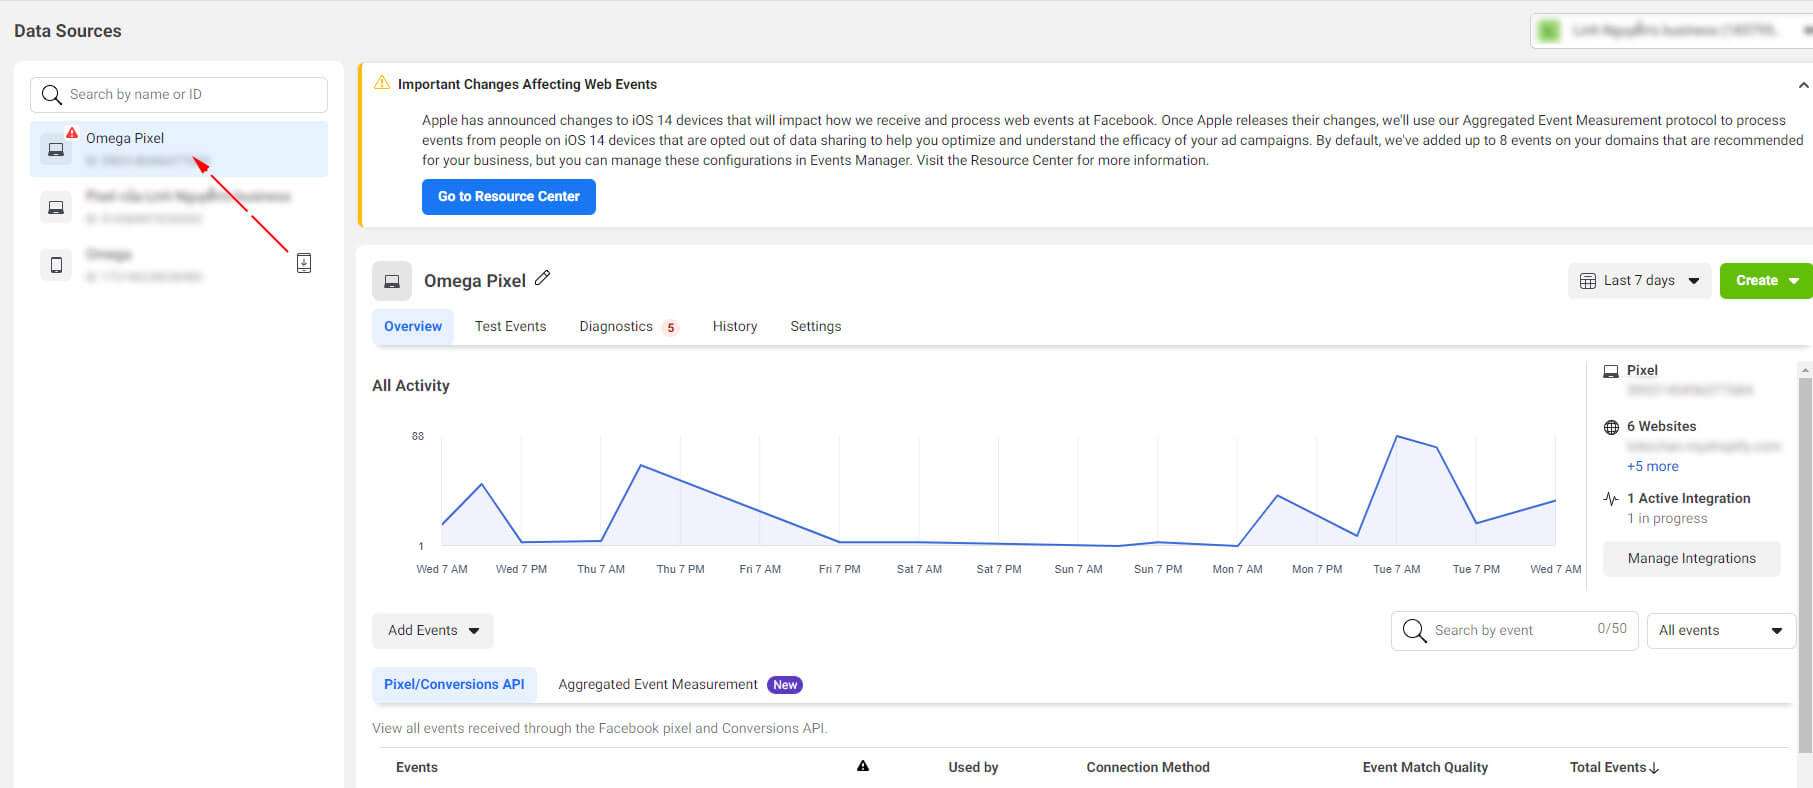Click the red 5 badge on Diagnostics

[x=671, y=328]
